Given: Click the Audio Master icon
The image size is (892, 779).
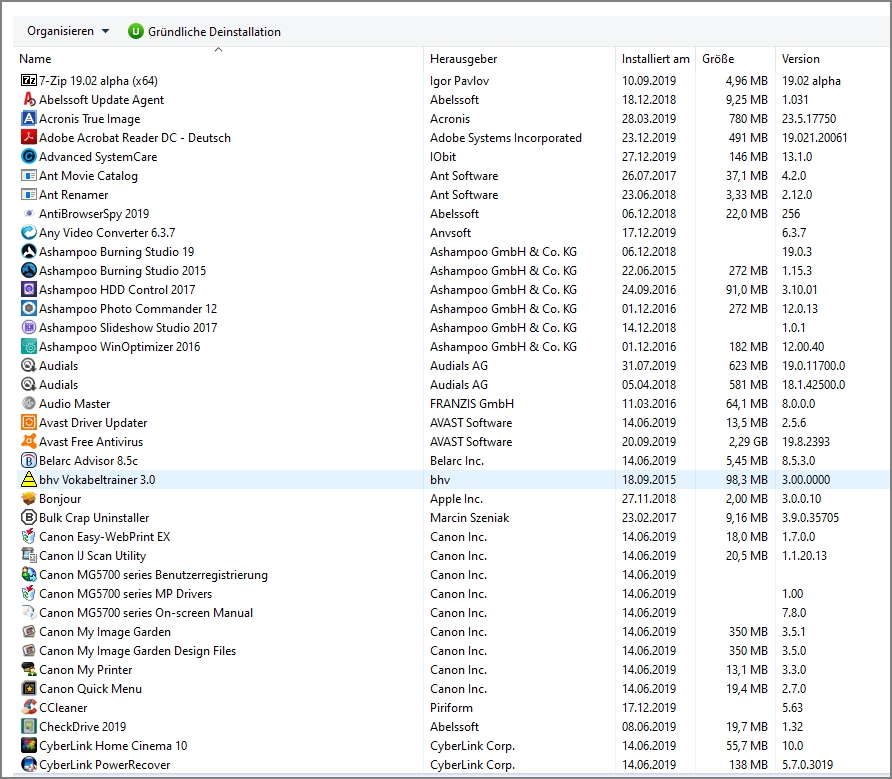Looking at the screenshot, I should click(x=28, y=403).
